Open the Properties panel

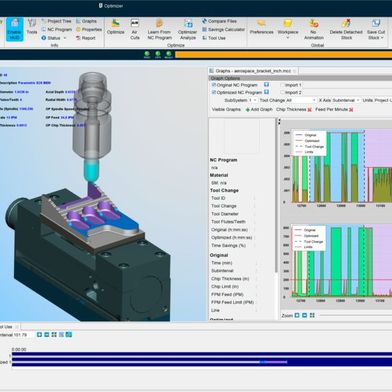point(89,29)
